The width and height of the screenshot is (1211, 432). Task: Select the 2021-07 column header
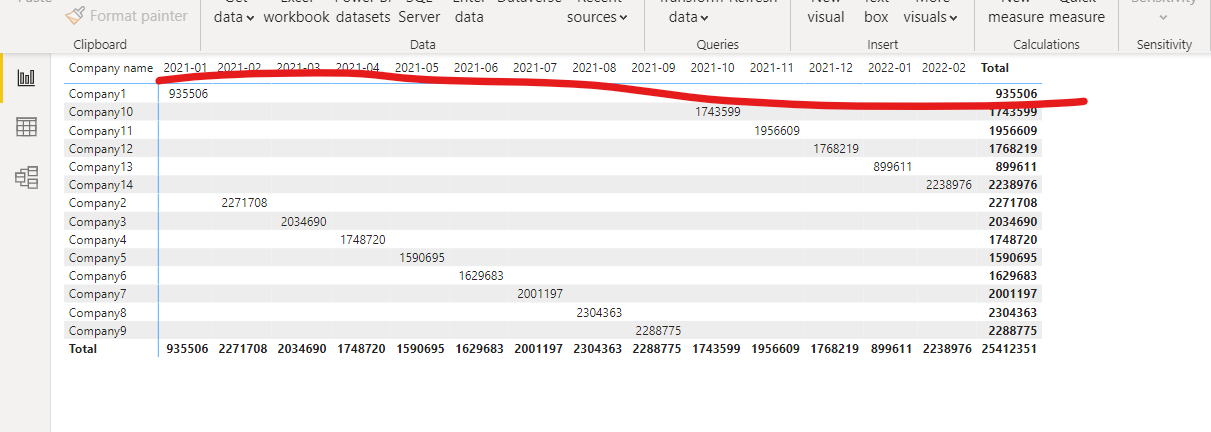(535, 68)
